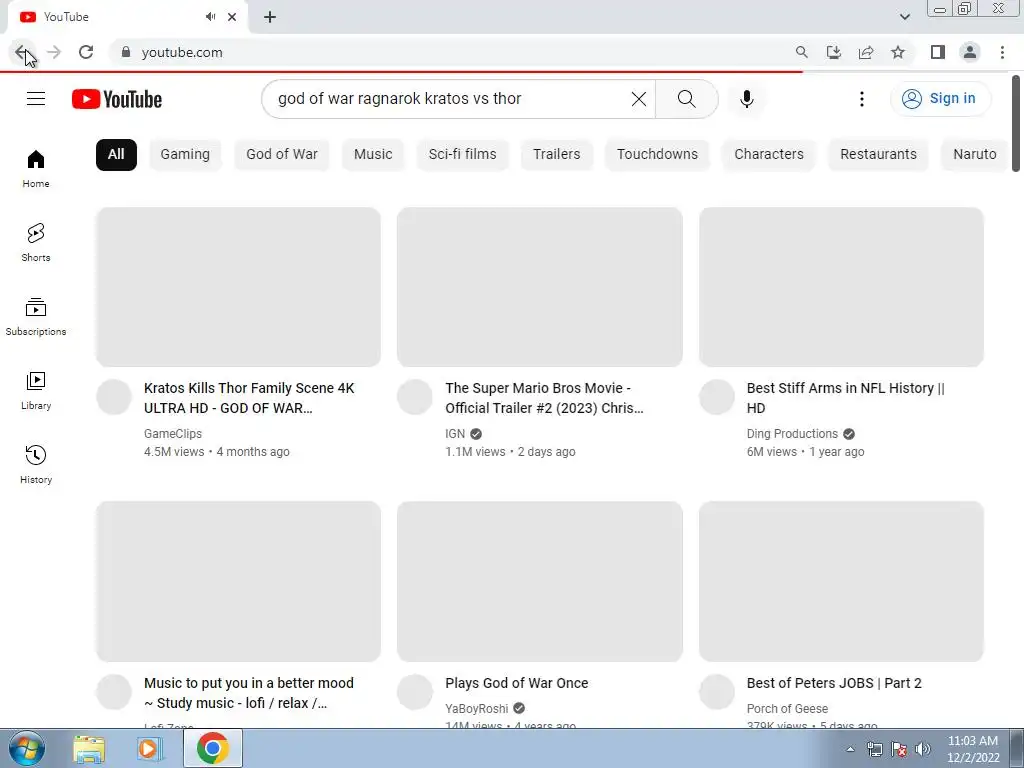Go to Home in sidebar
This screenshot has width=1024, height=768.
tap(36, 168)
